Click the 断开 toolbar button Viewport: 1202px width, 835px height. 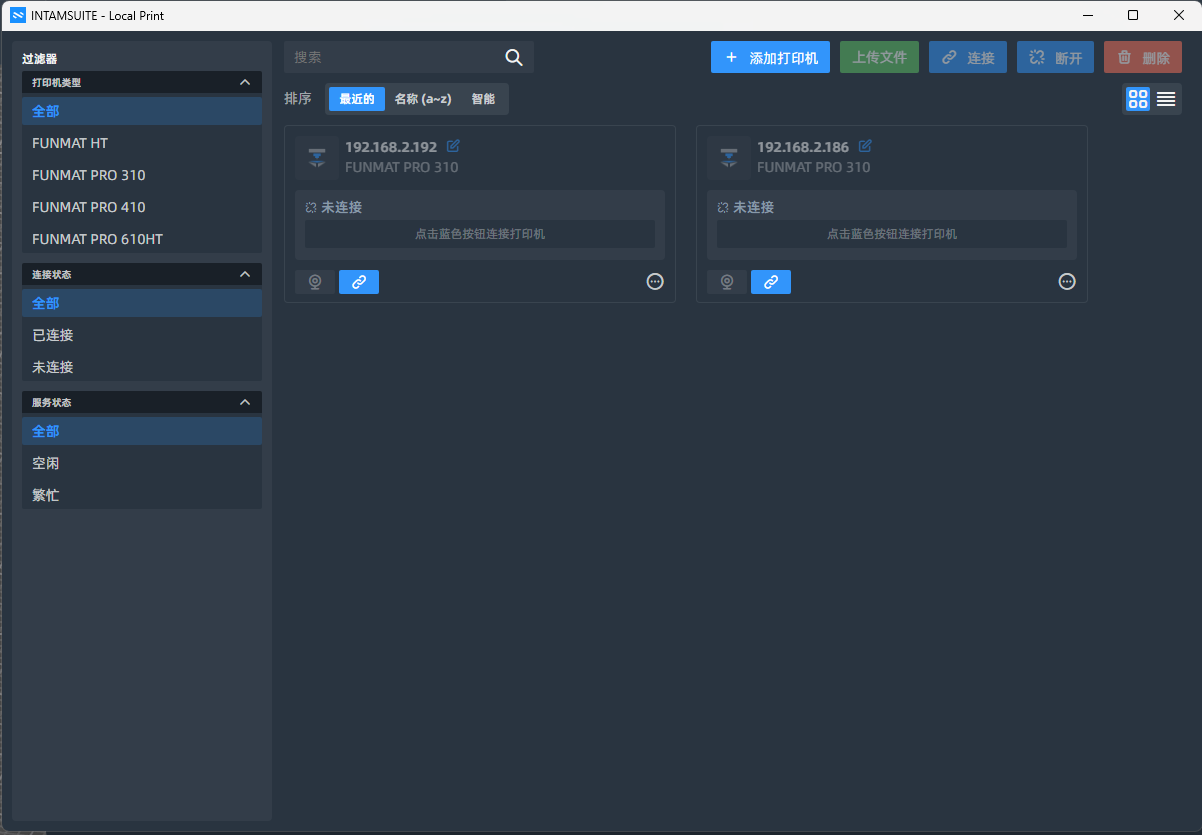(x=1055, y=57)
